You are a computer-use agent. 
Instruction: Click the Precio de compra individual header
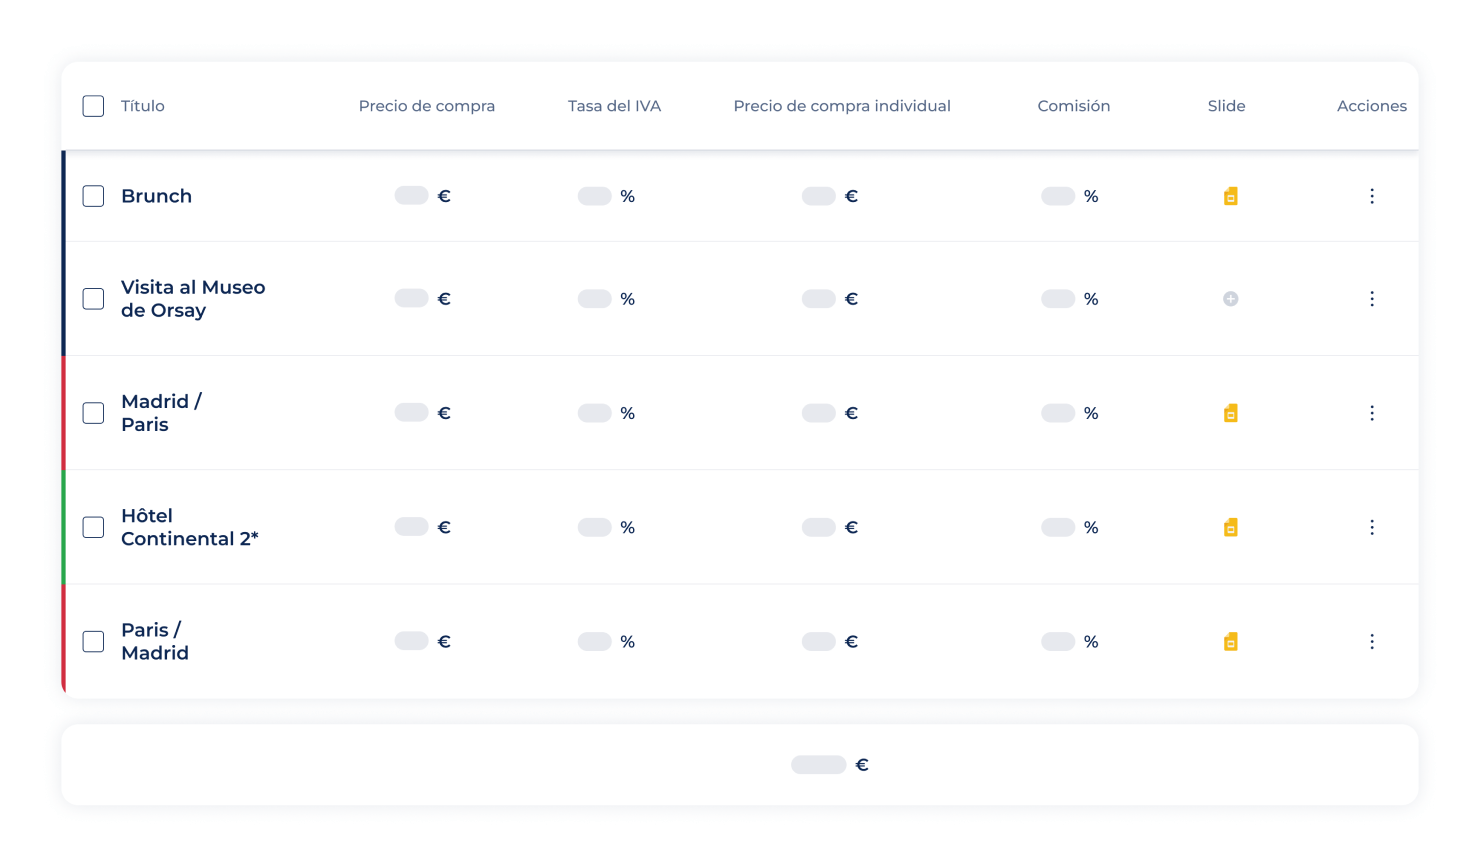tap(842, 106)
